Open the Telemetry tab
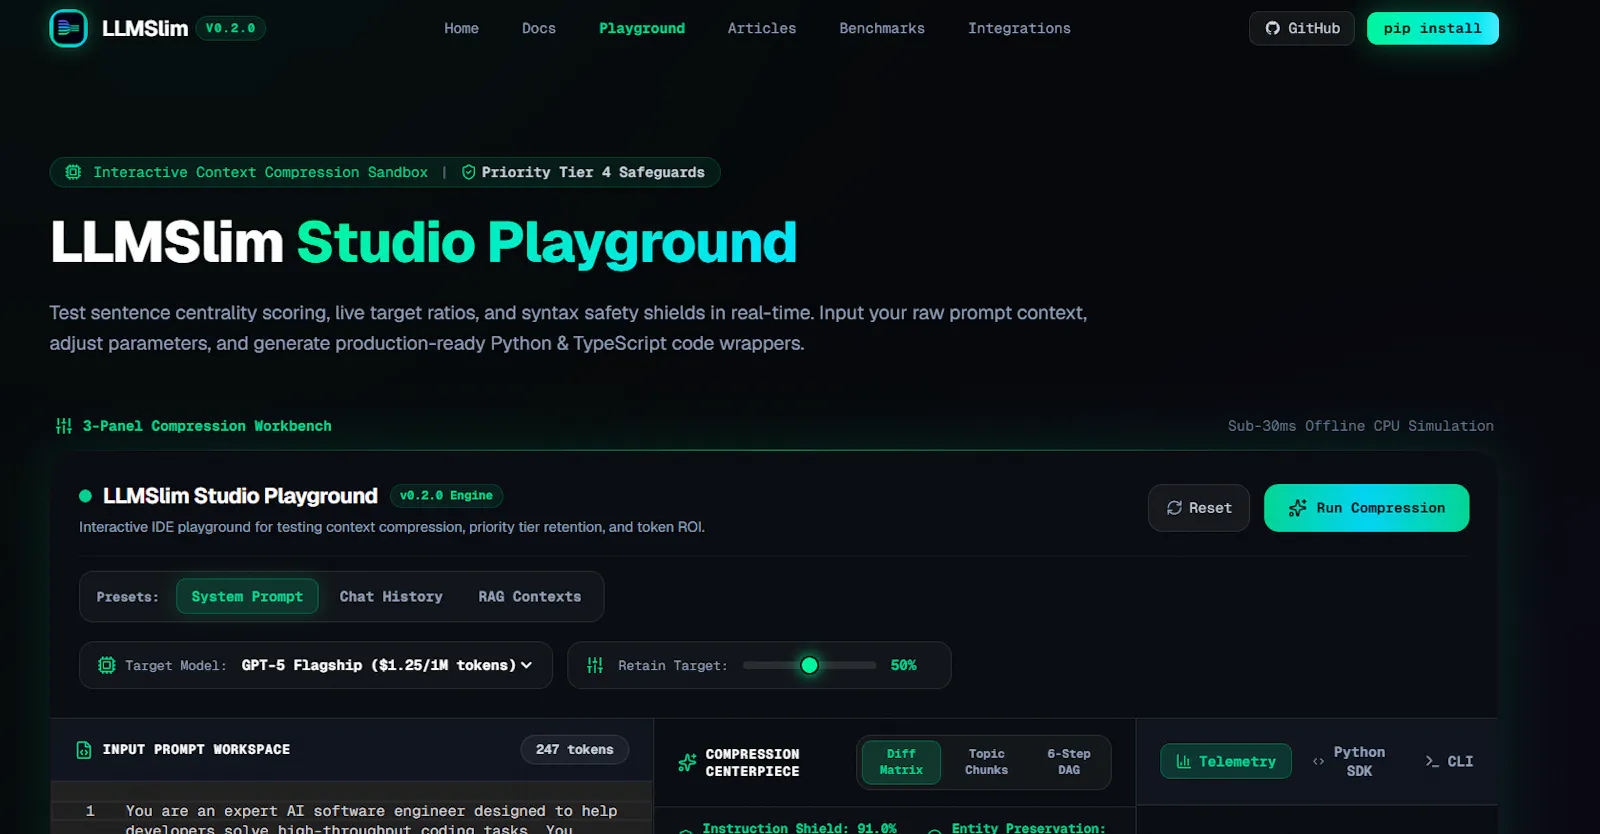The image size is (1600, 834). [1226, 761]
